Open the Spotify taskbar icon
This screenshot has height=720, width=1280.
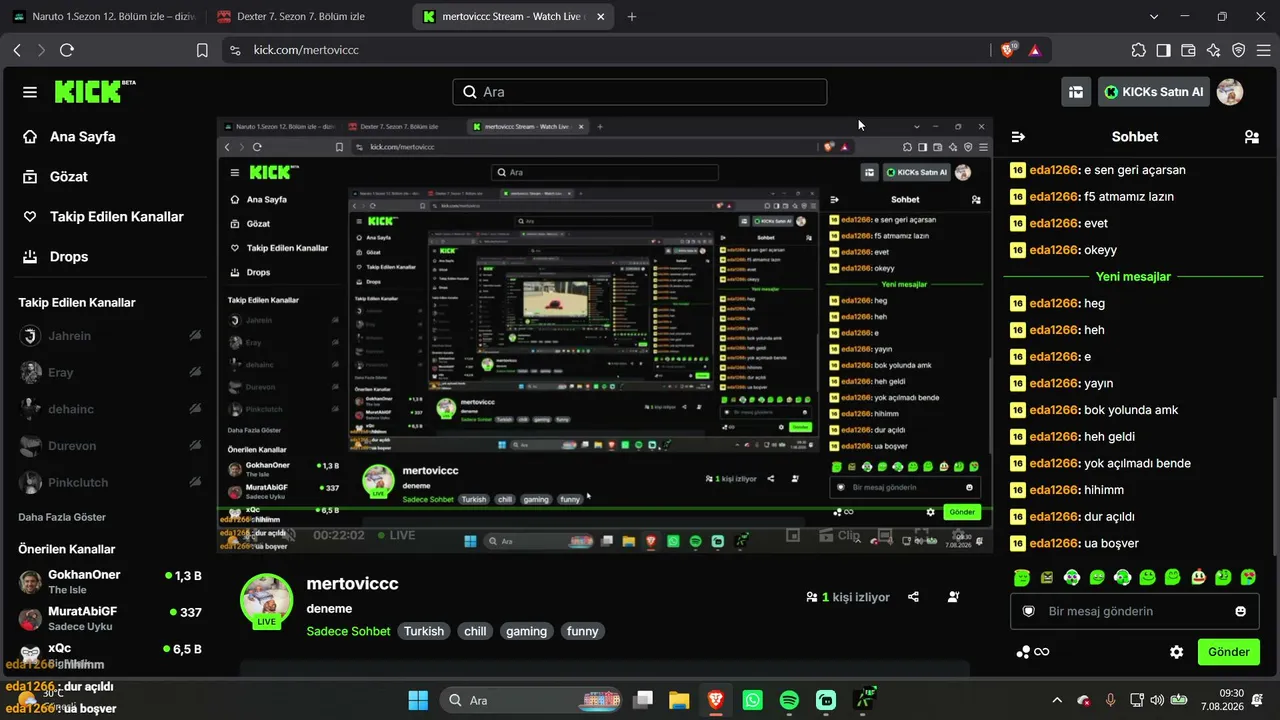[x=789, y=700]
